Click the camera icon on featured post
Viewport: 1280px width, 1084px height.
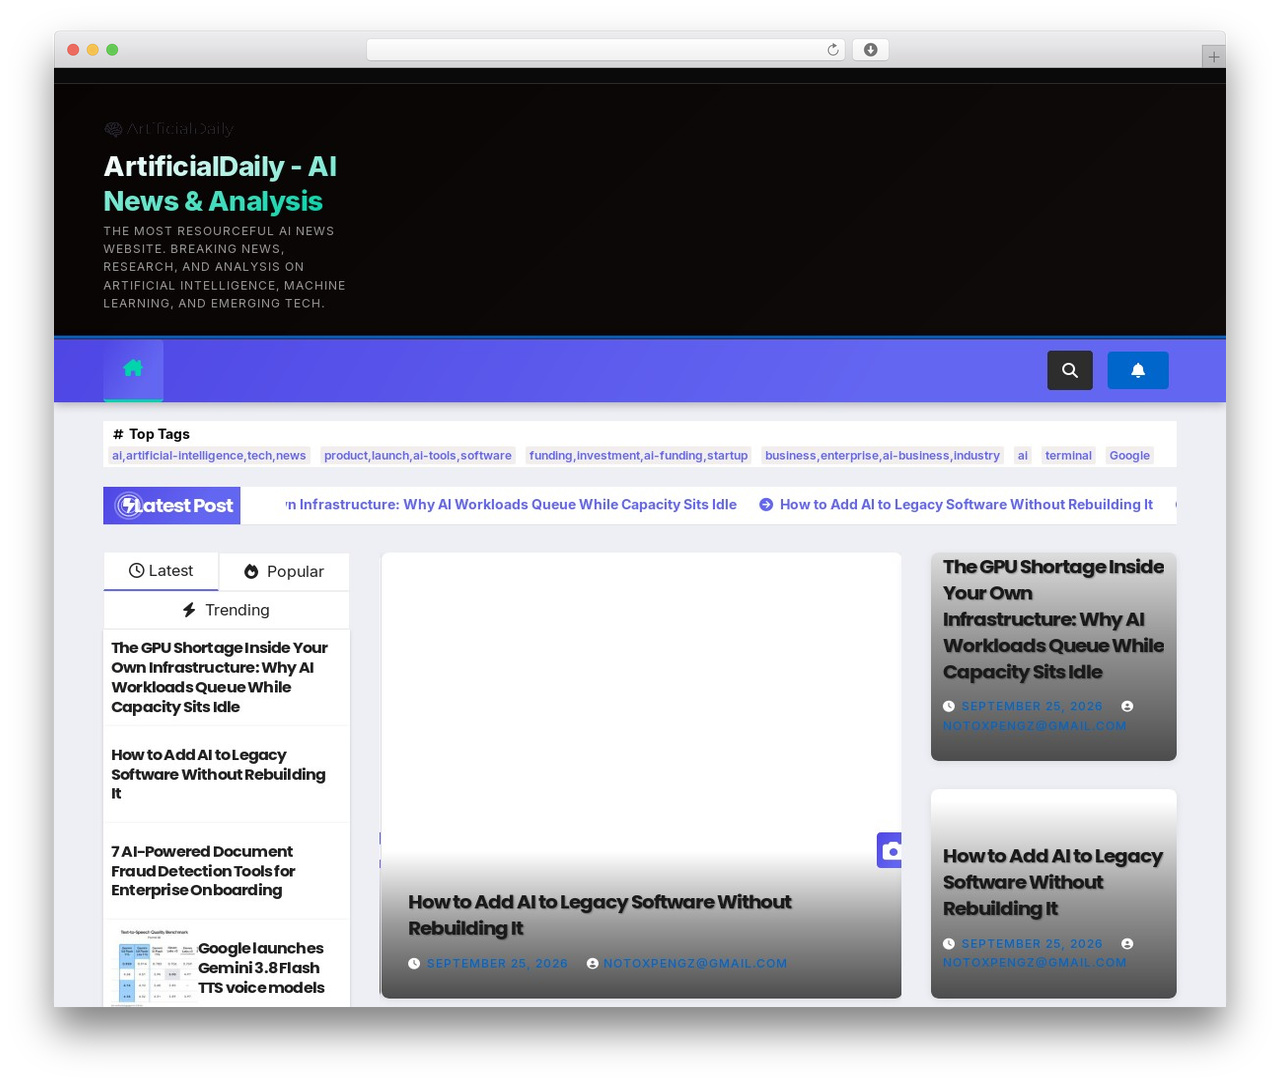[x=890, y=850]
